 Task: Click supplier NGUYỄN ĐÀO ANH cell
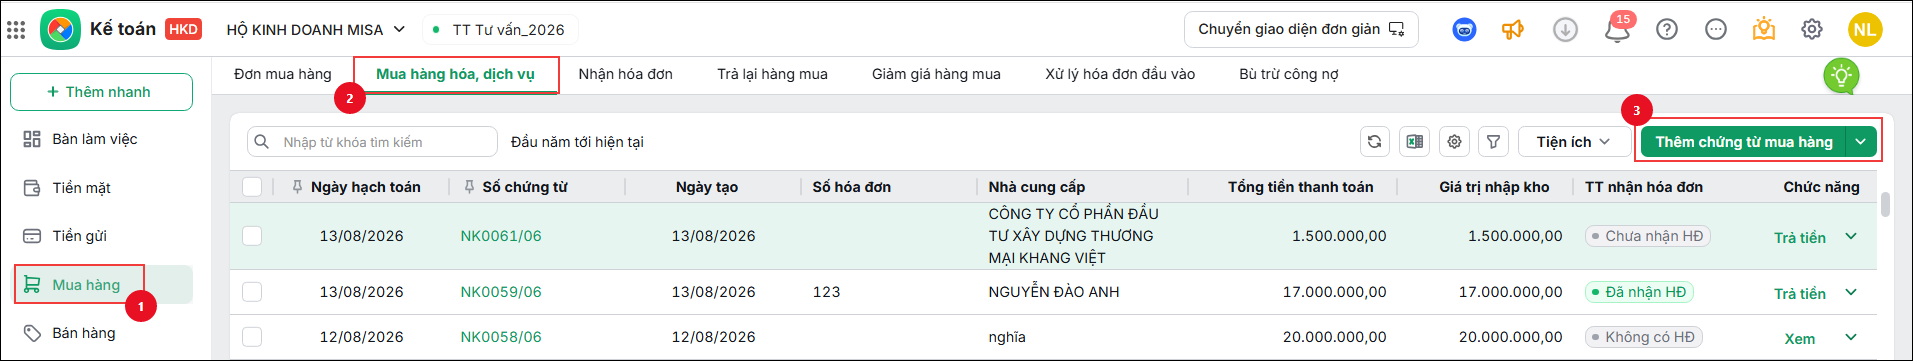[x=1054, y=292]
